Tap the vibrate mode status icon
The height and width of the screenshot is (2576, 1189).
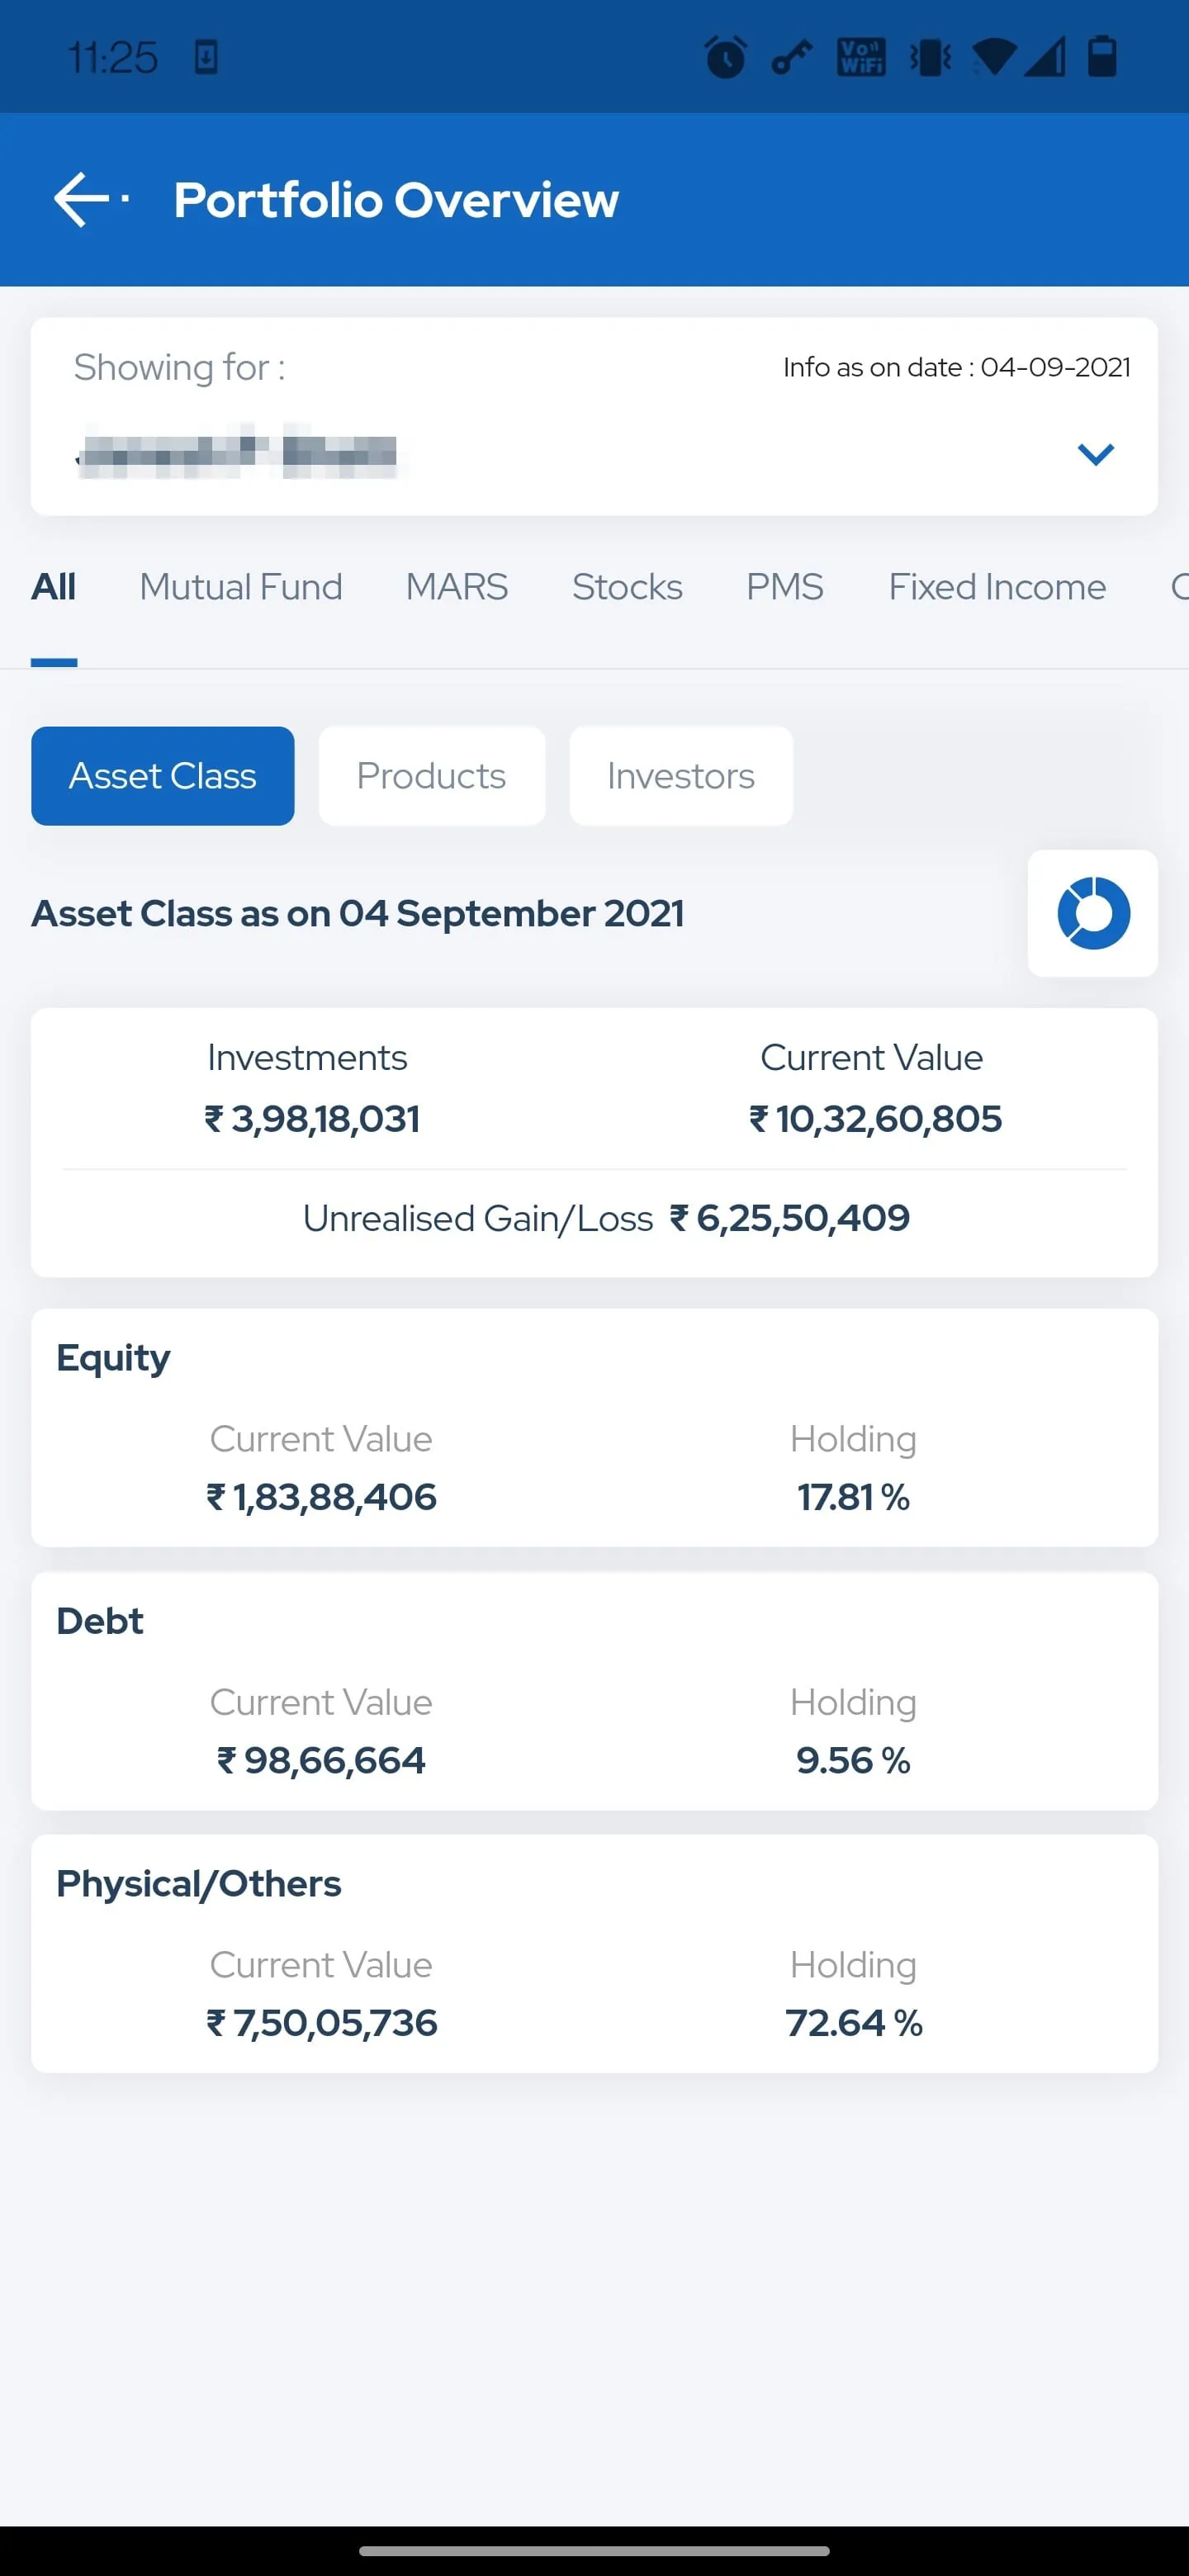point(929,57)
